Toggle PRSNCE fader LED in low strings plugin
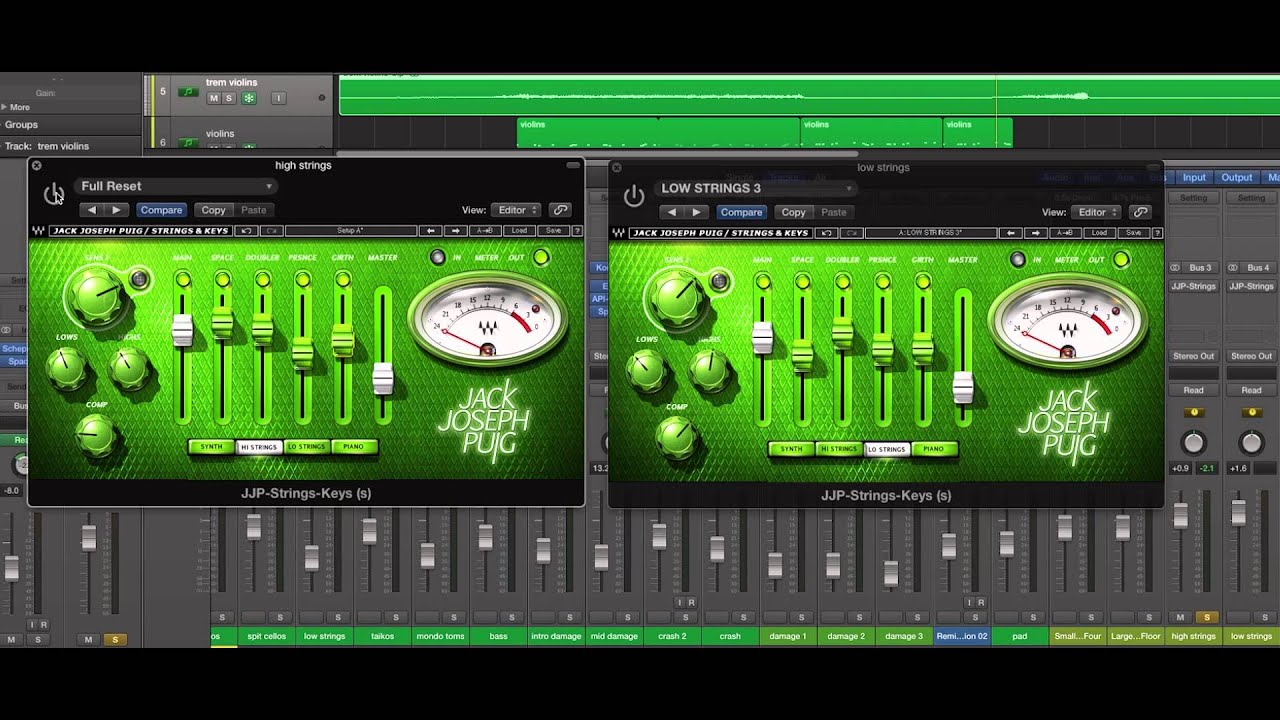Image resolution: width=1280 pixels, height=720 pixels. (x=882, y=282)
